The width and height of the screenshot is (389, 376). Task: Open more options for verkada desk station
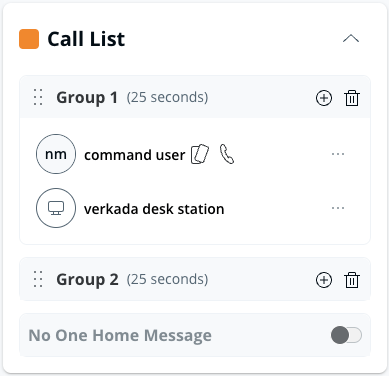(x=338, y=208)
